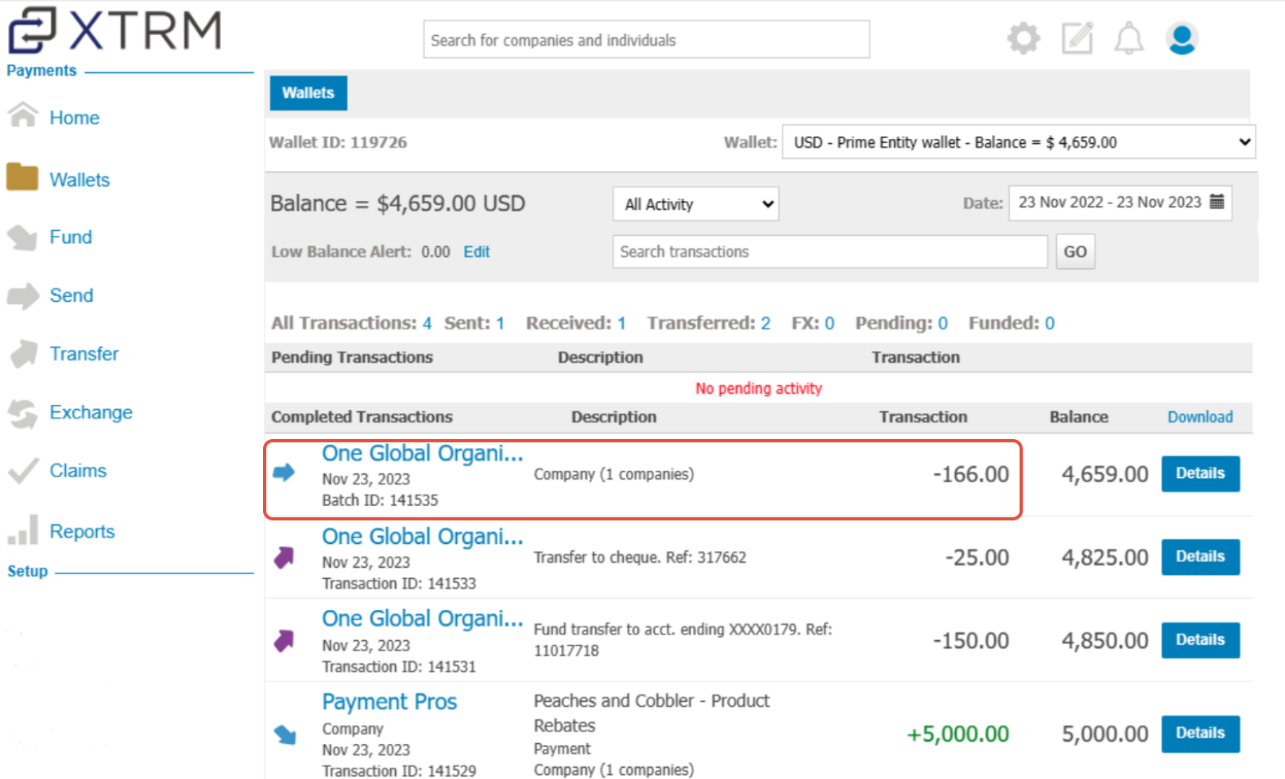Open the Payment Pros transaction link
Image resolution: width=1285 pixels, height=779 pixels.
click(389, 702)
